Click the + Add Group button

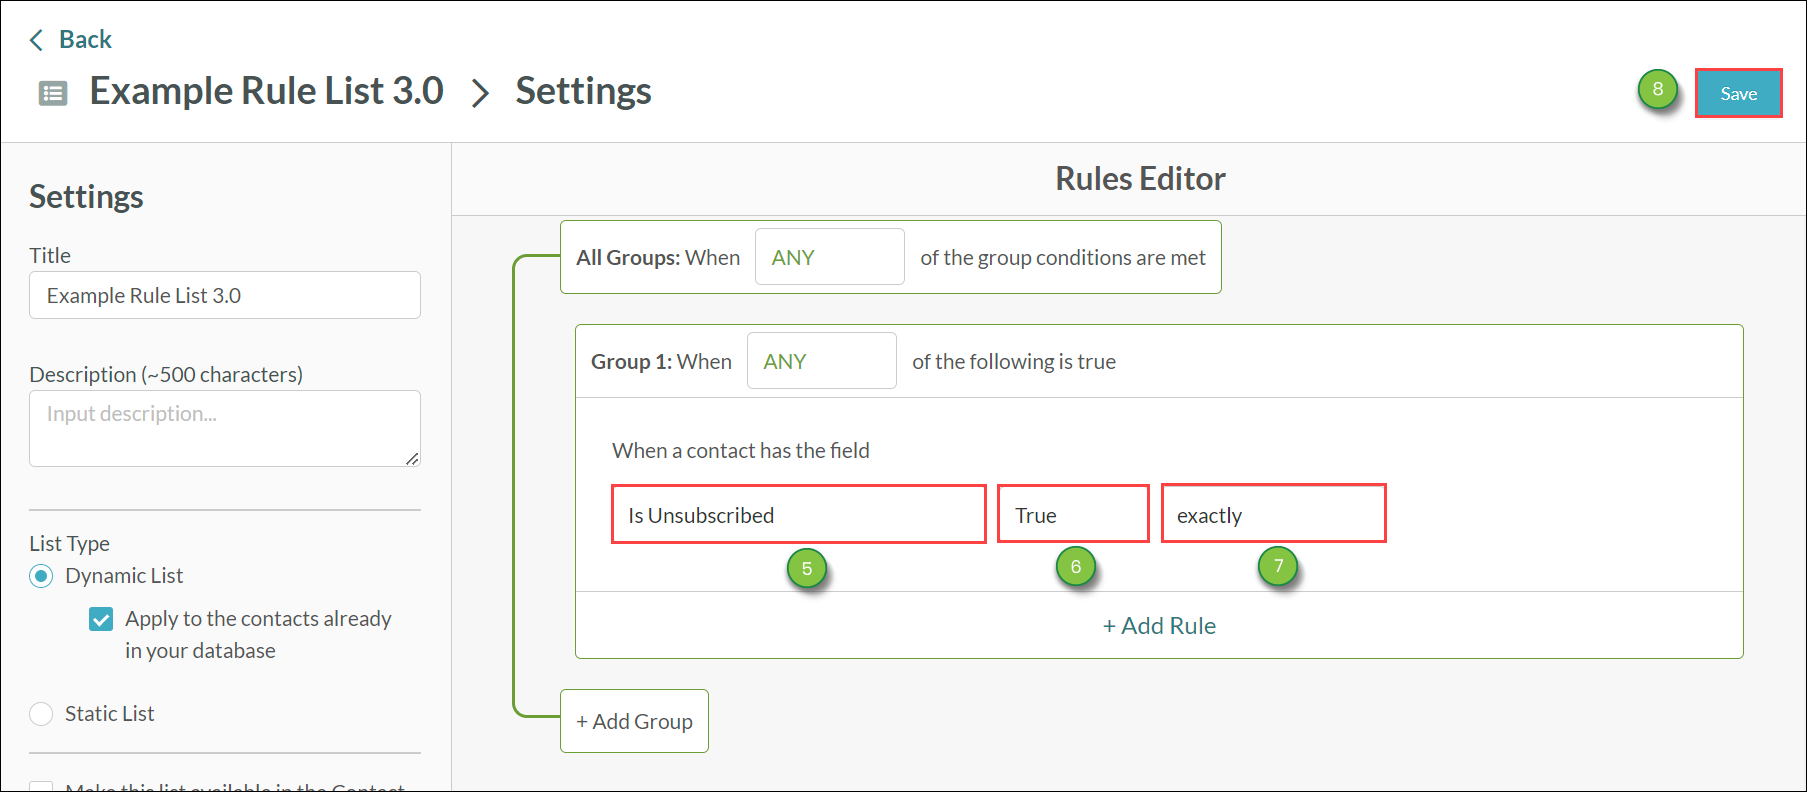[x=634, y=721]
